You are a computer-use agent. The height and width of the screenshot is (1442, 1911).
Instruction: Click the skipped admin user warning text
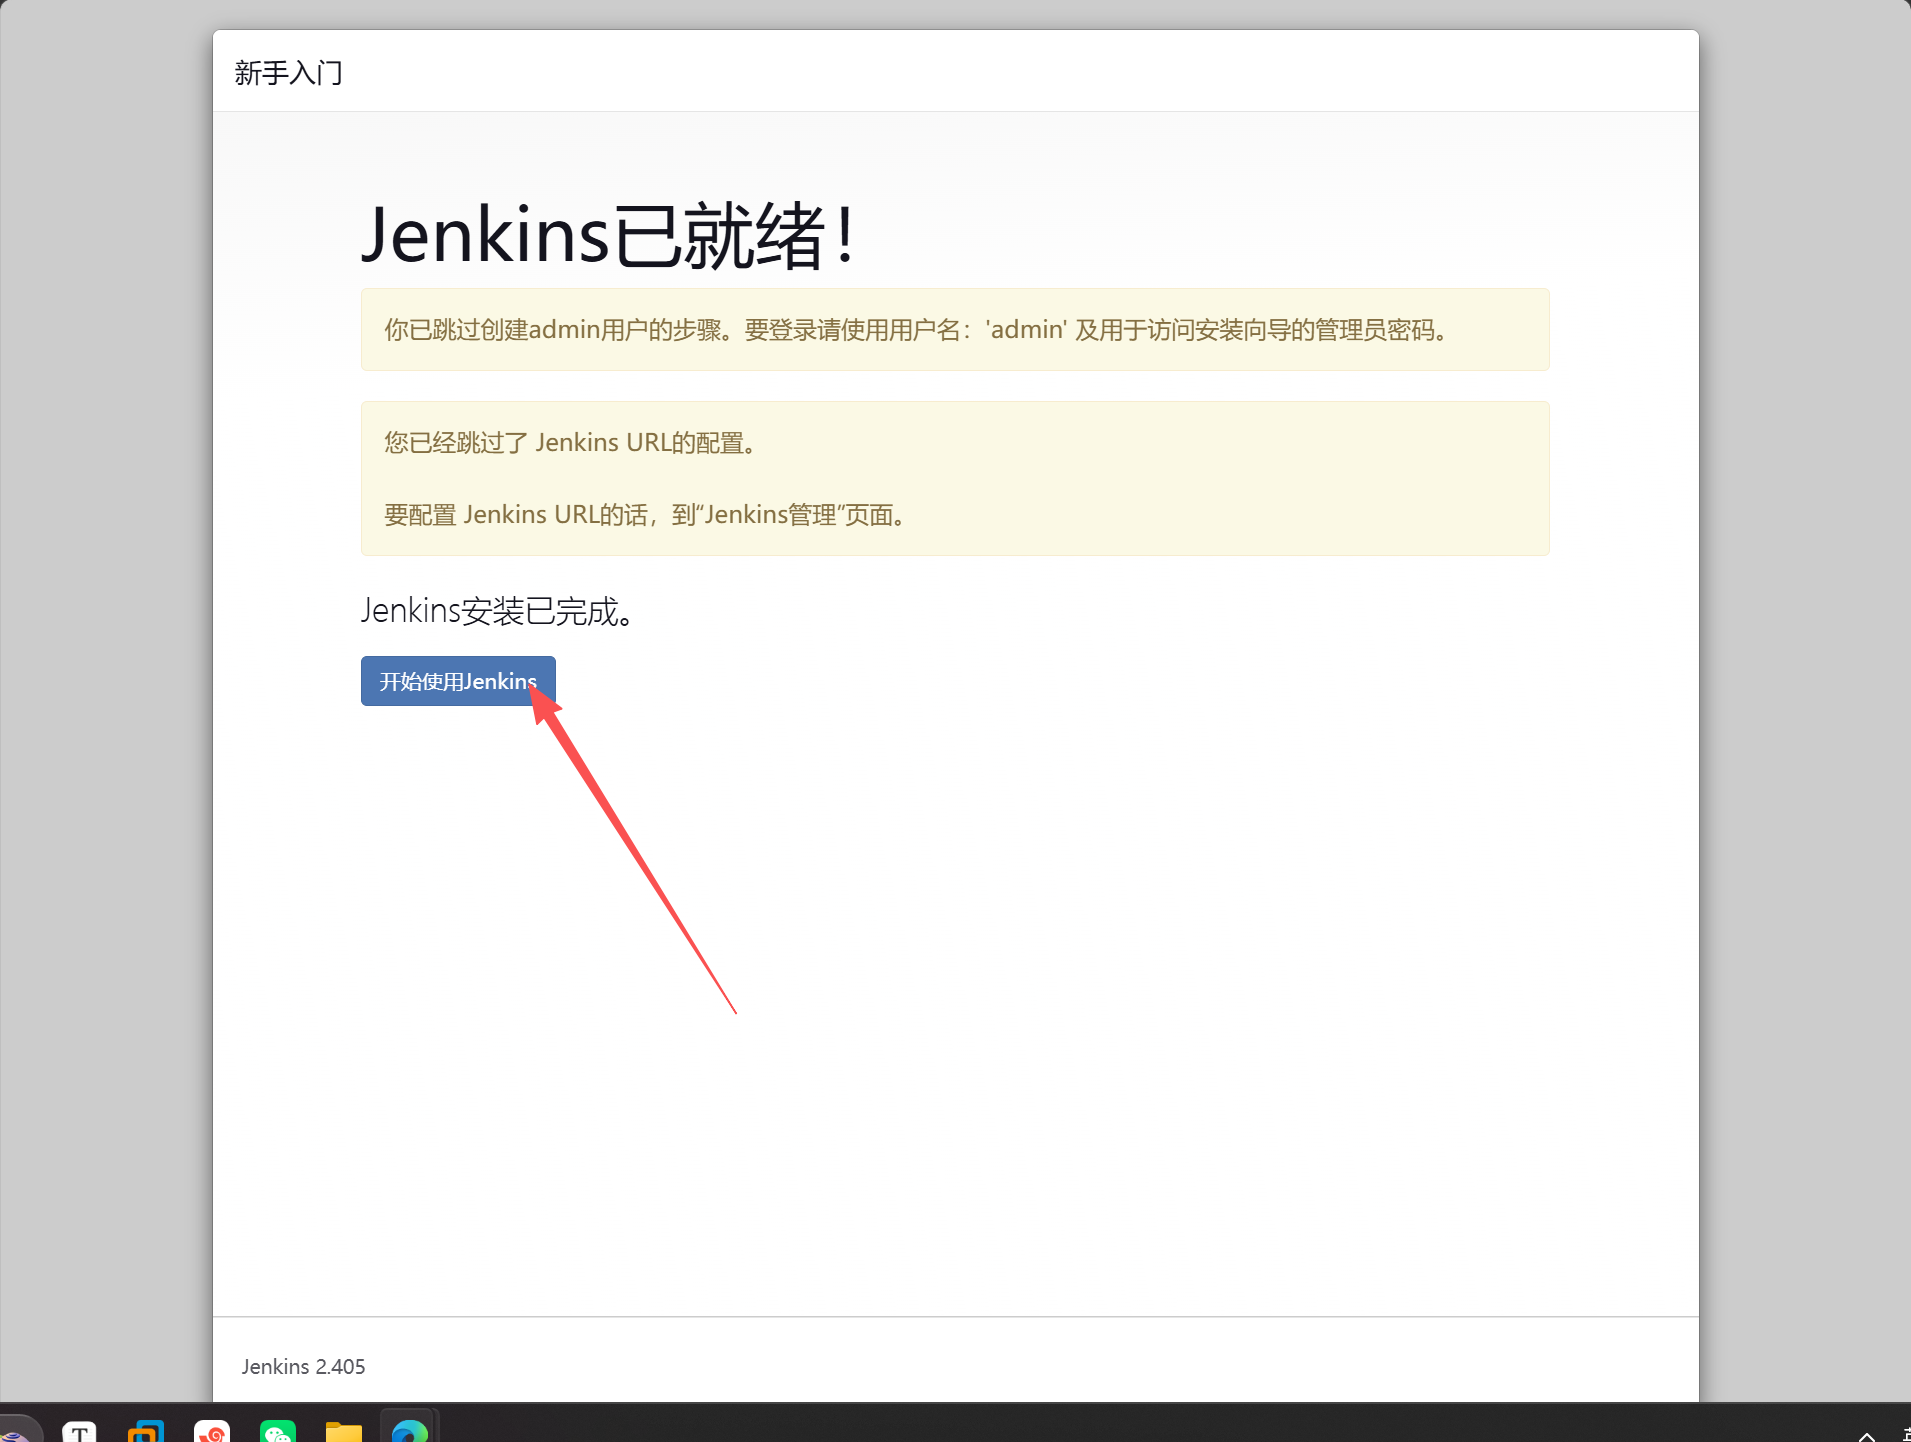tap(917, 330)
